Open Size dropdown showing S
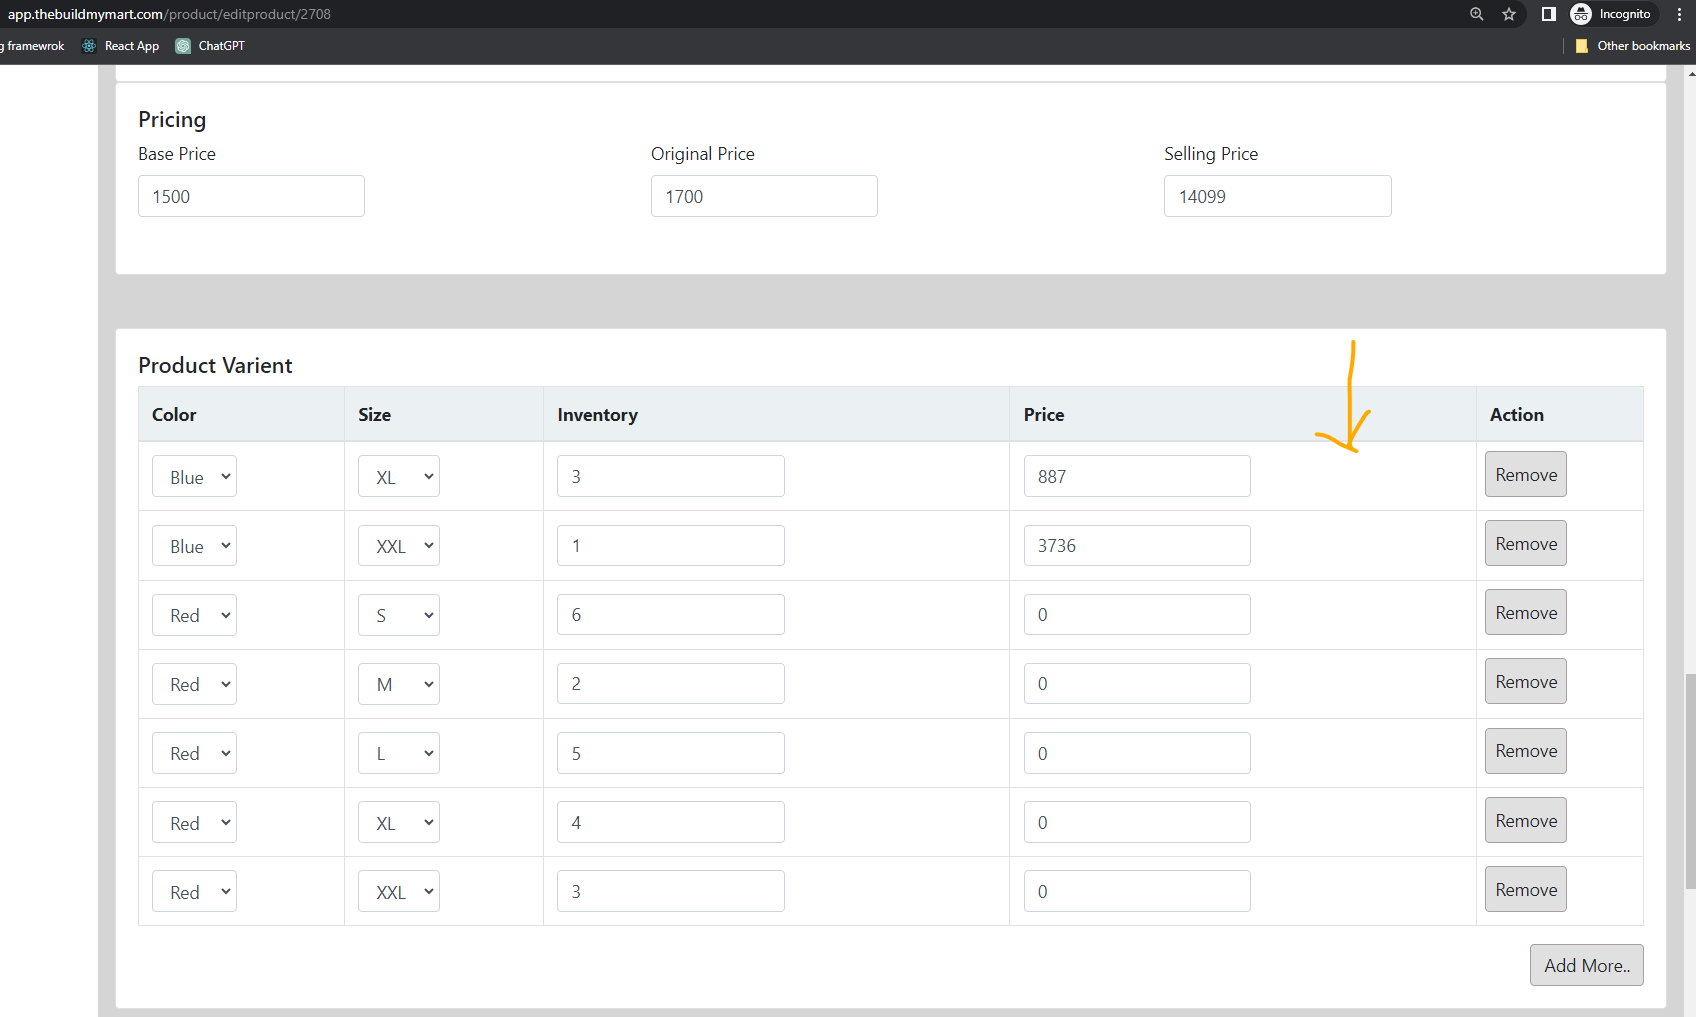The width and height of the screenshot is (1696, 1017). tap(399, 614)
